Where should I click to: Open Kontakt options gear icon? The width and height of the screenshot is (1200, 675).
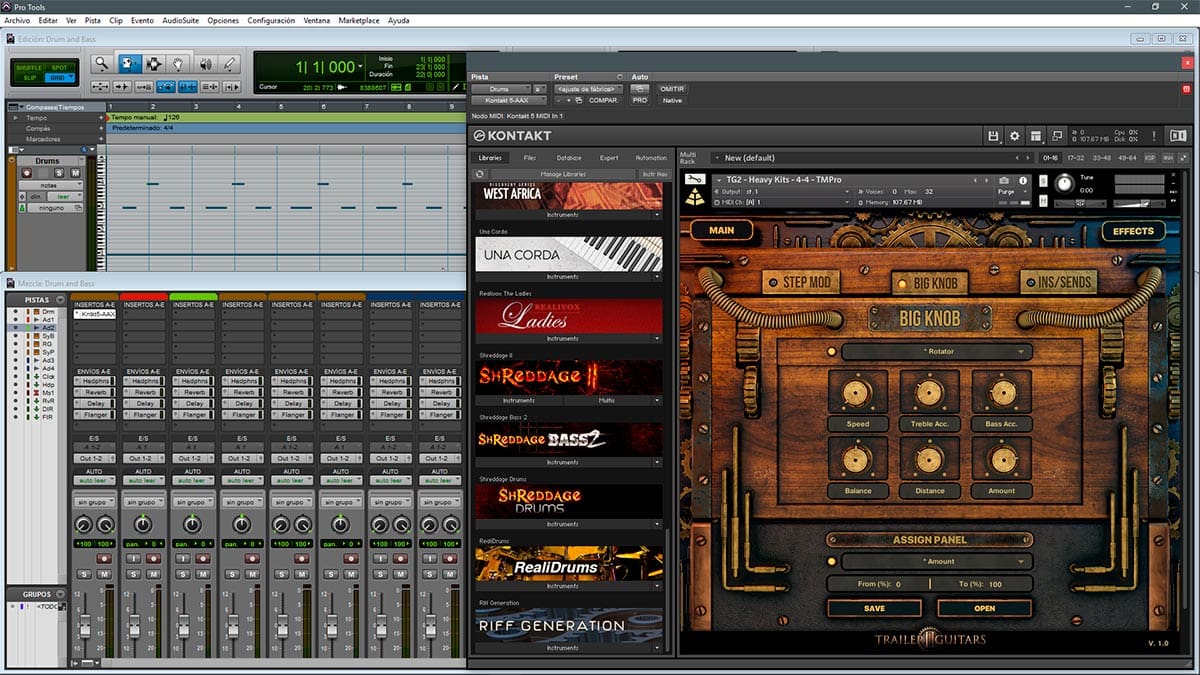click(x=1014, y=136)
